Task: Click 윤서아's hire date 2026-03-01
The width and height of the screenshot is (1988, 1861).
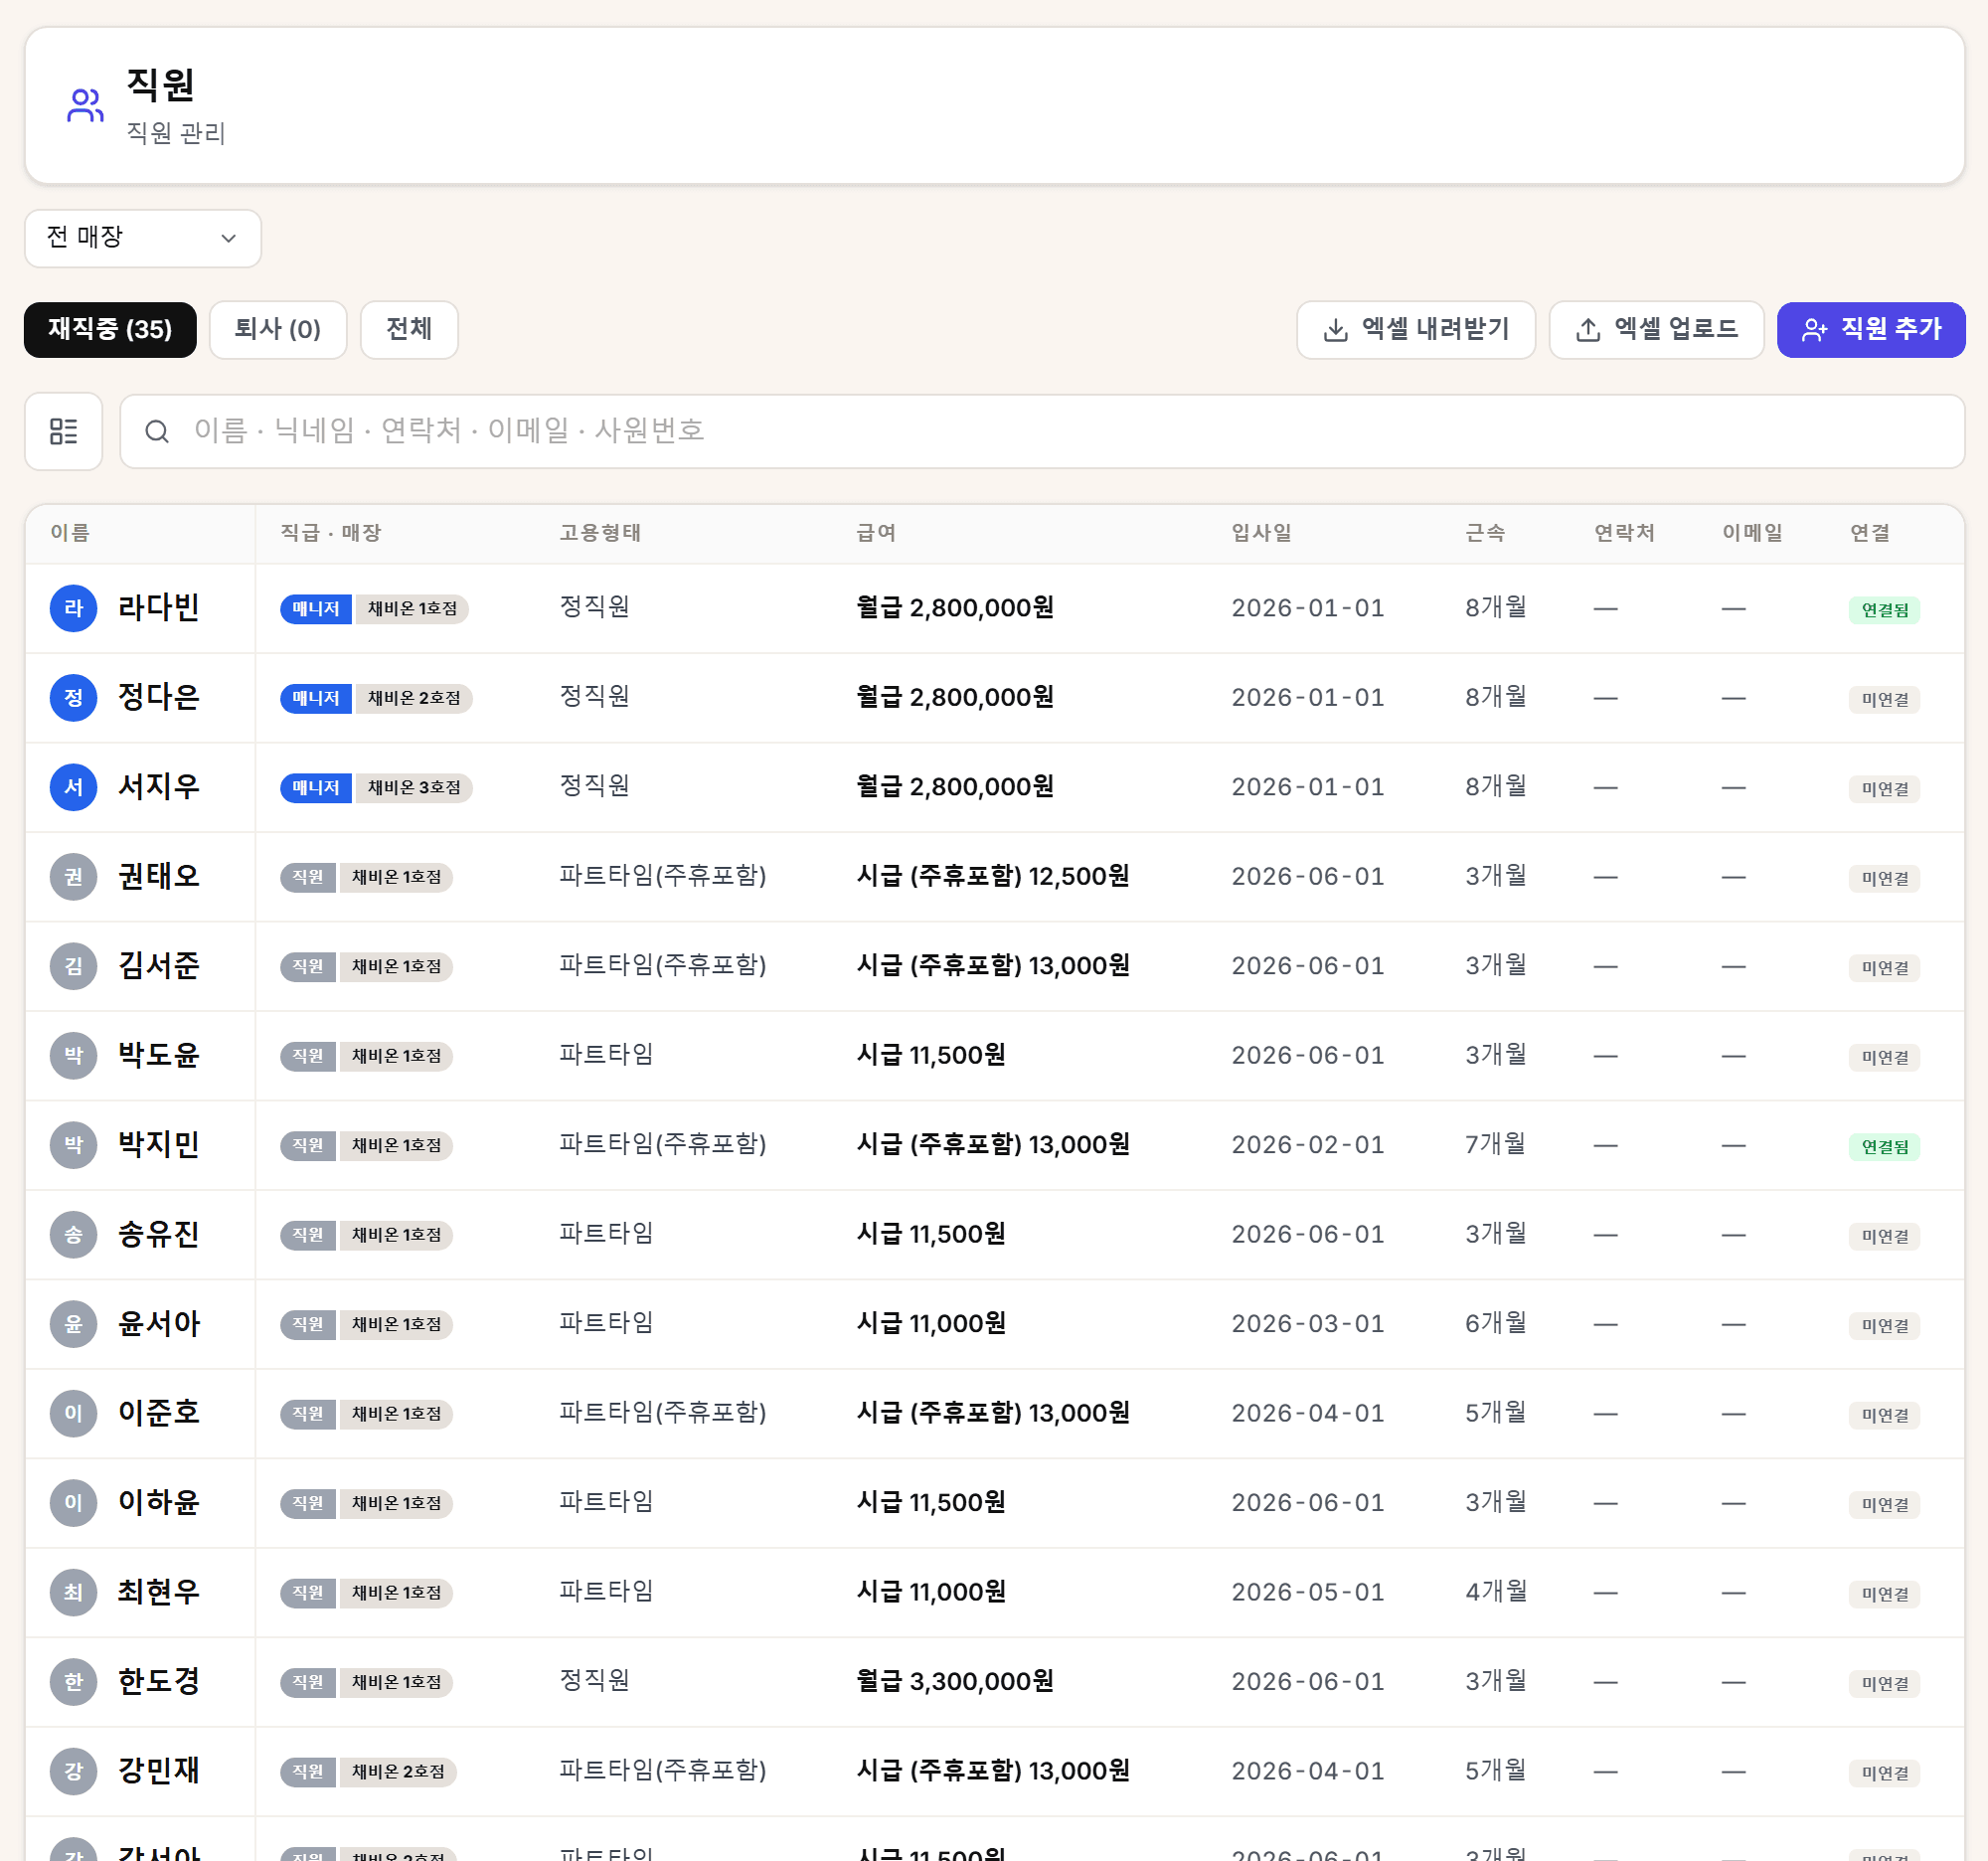Action: tap(1308, 1324)
